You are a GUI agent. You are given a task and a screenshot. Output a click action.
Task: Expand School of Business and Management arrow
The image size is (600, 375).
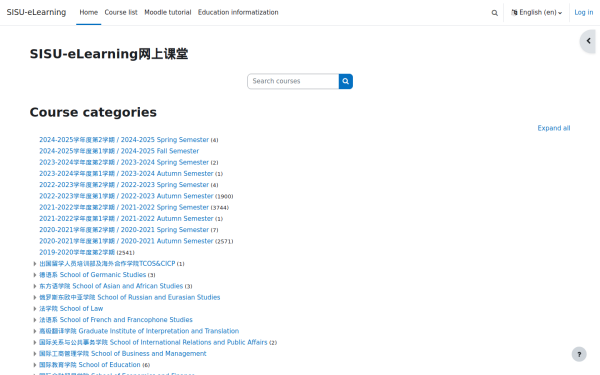point(34,354)
